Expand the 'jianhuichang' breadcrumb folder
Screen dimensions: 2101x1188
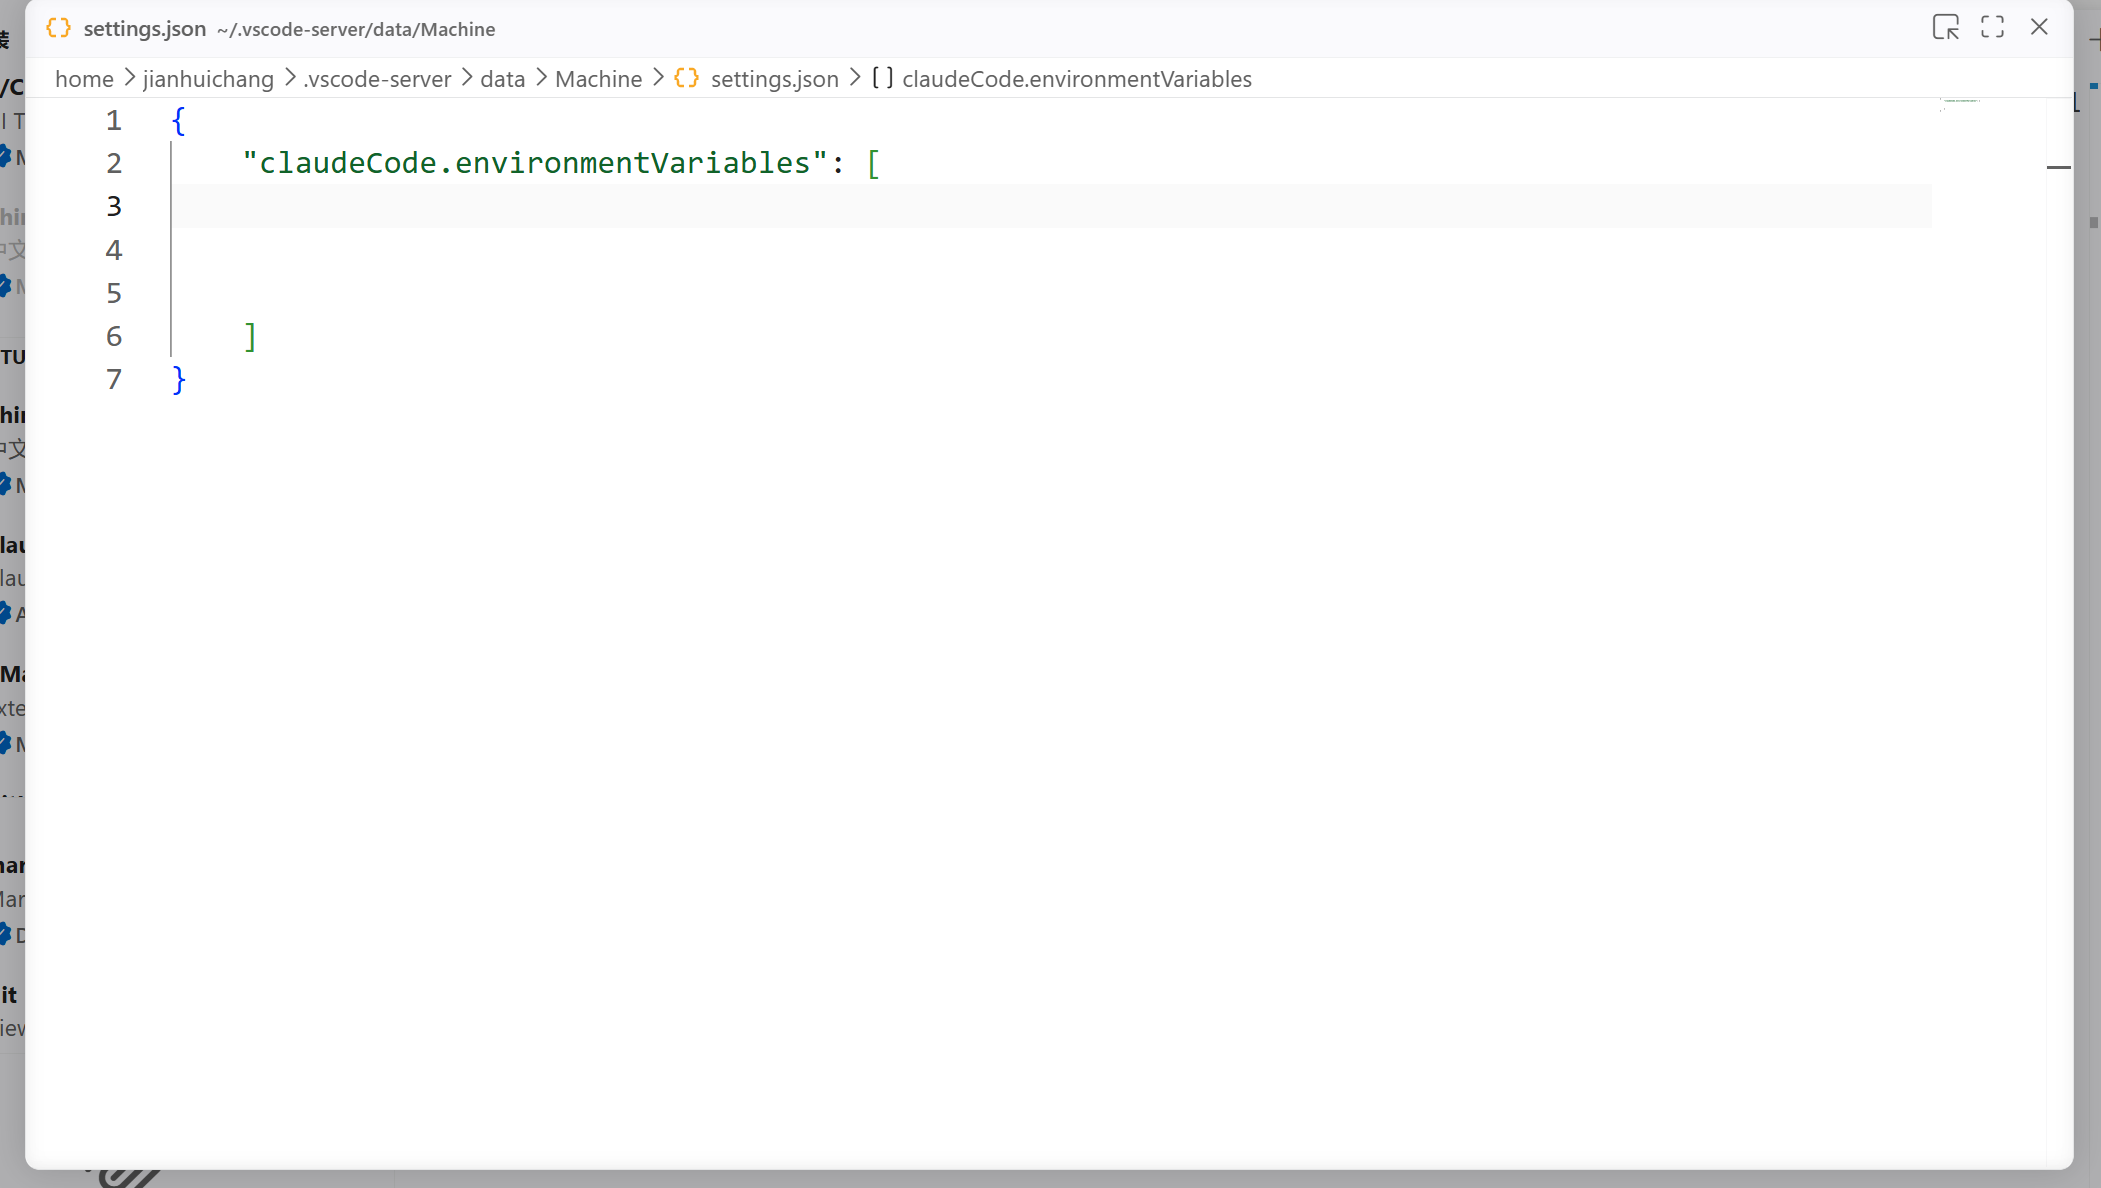(208, 79)
